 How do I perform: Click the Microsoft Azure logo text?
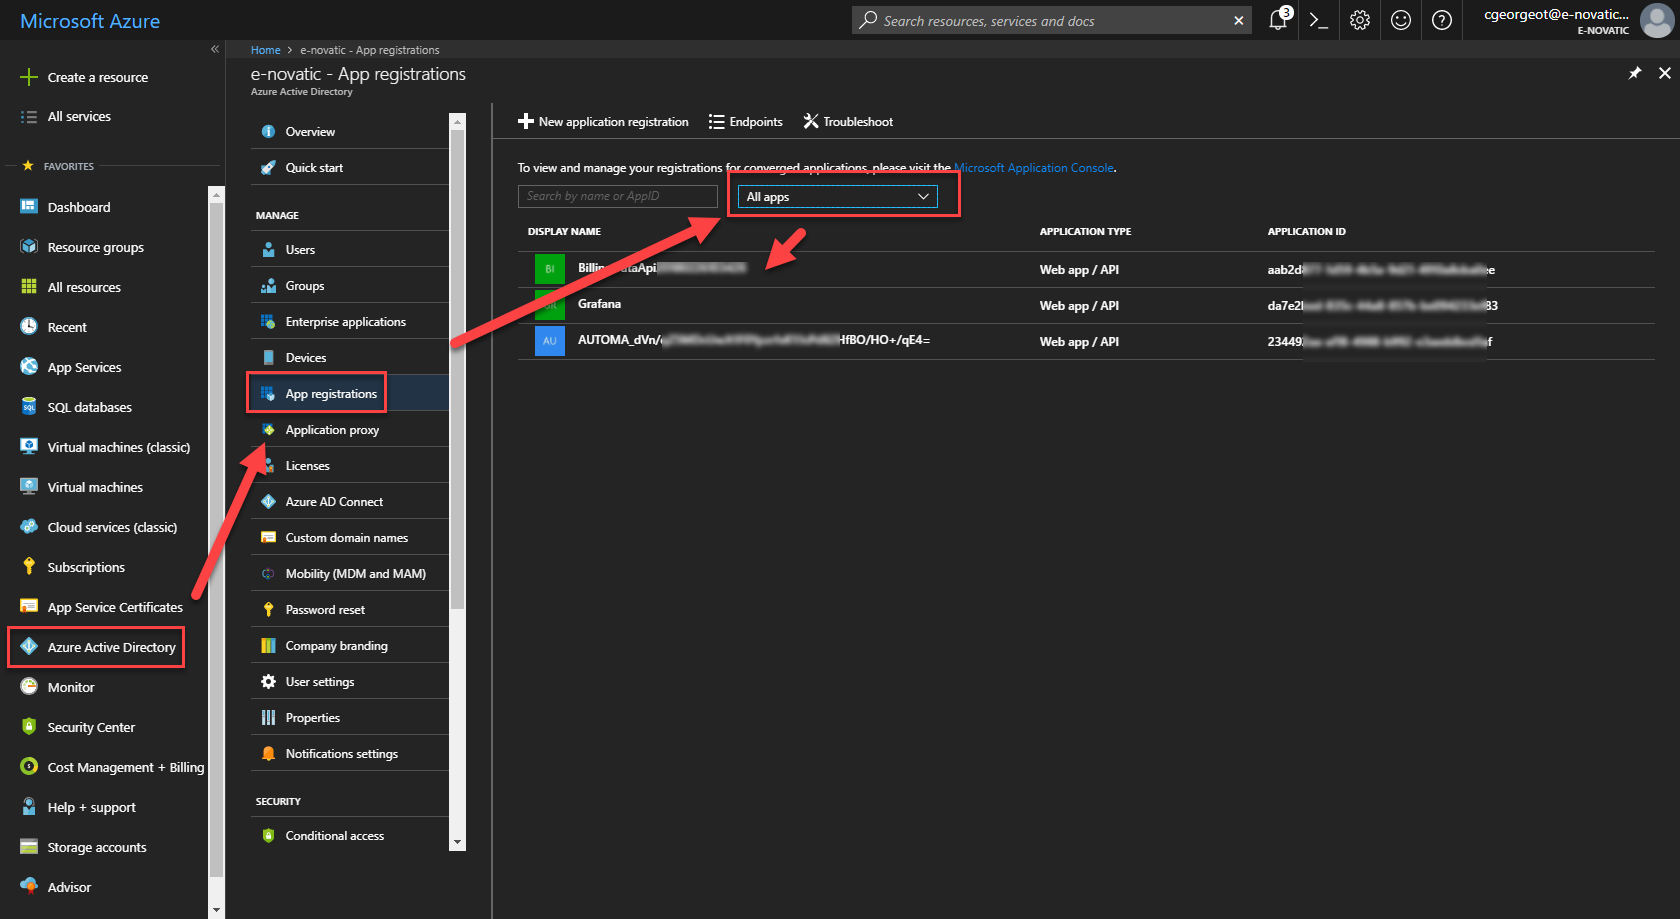click(90, 21)
